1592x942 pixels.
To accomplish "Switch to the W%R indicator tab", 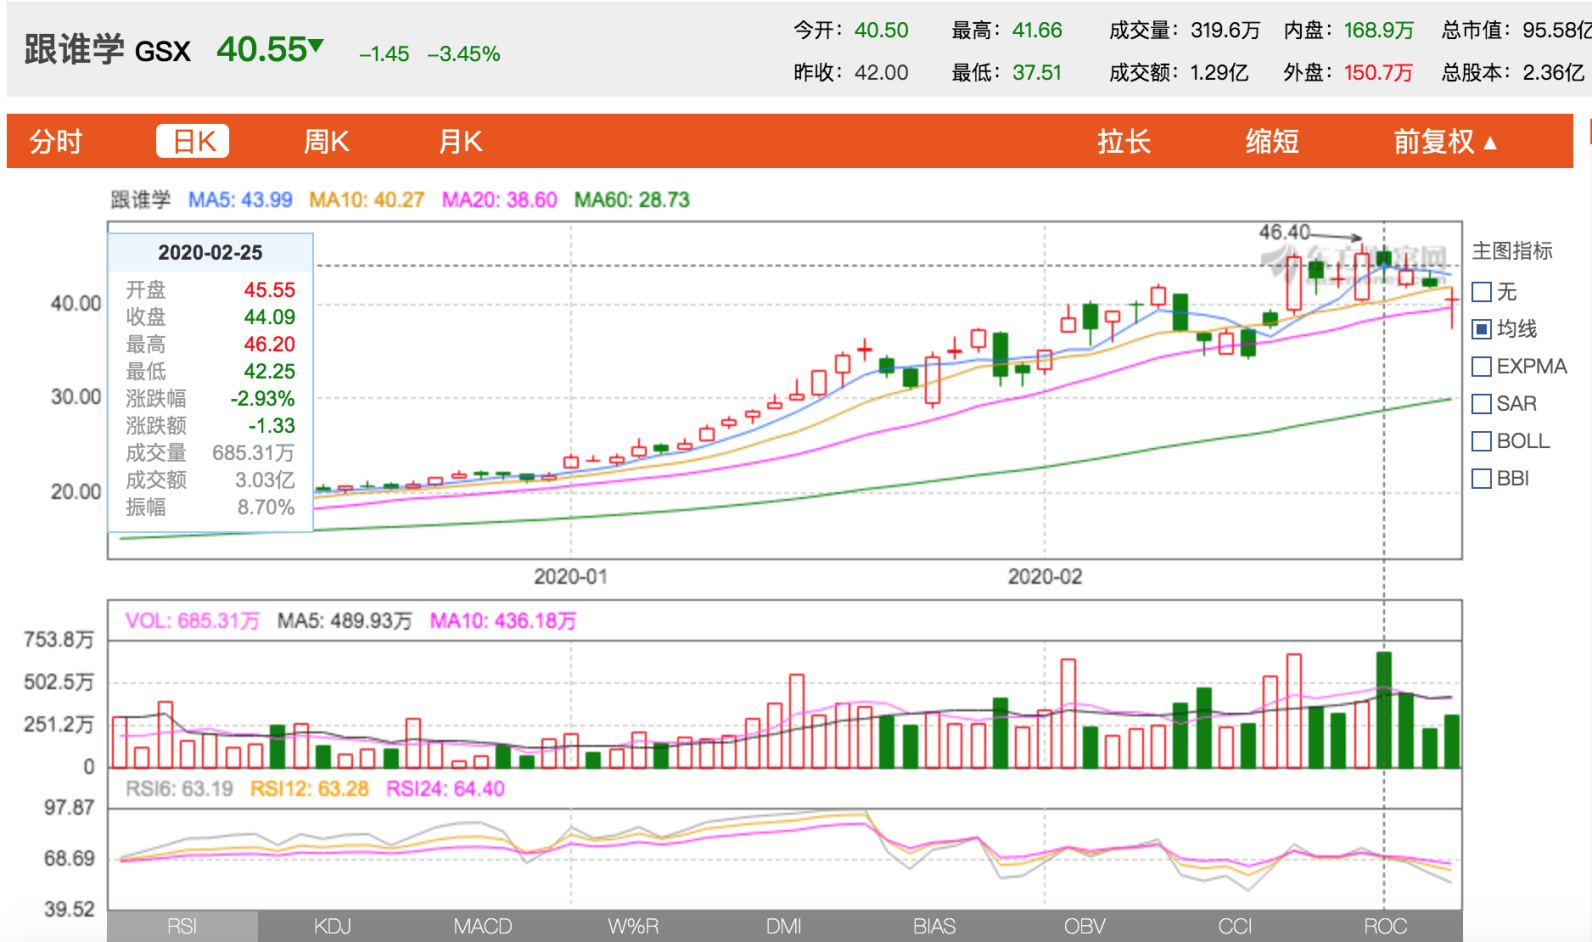I will (x=634, y=926).
